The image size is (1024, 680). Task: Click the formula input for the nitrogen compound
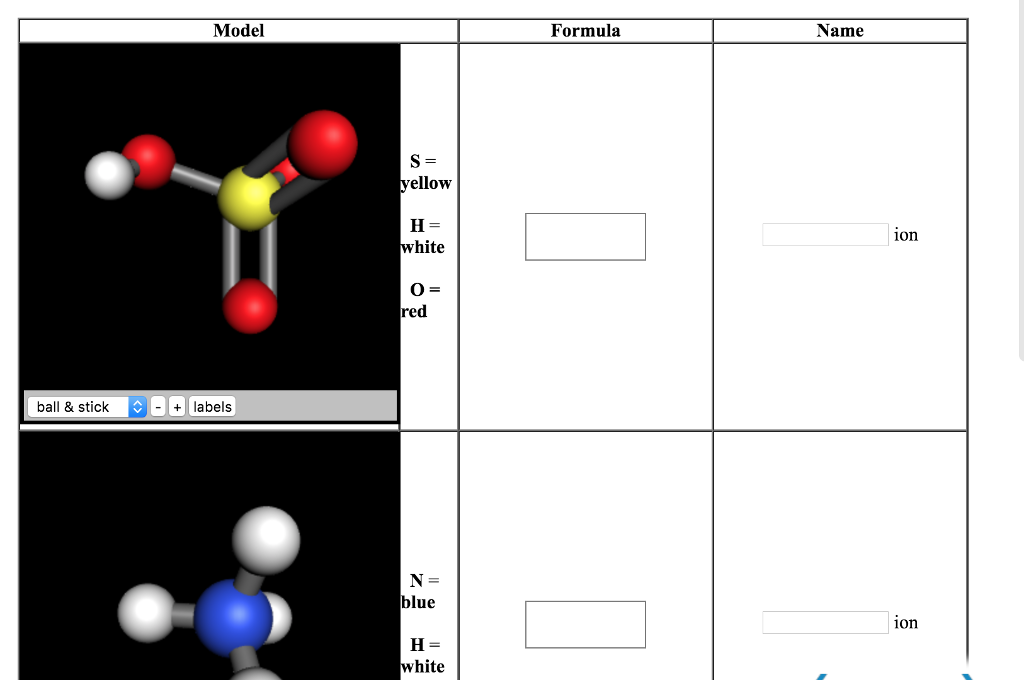tap(585, 623)
